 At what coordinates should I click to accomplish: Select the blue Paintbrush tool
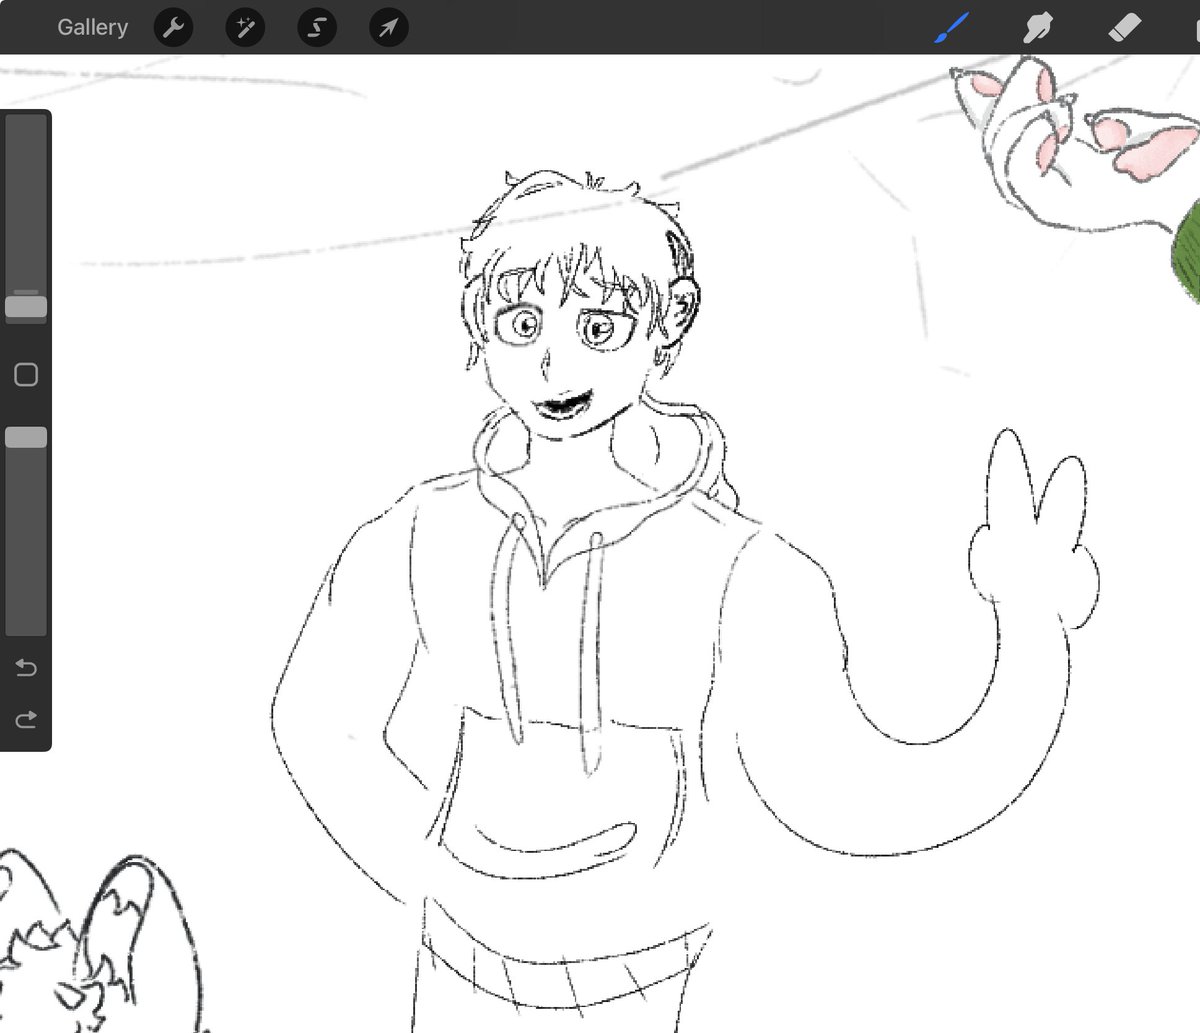tap(952, 27)
